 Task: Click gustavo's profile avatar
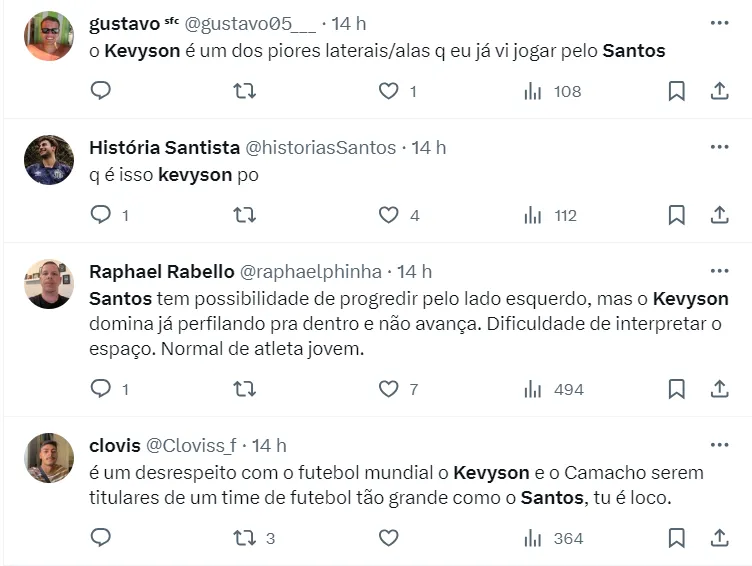coord(48,36)
